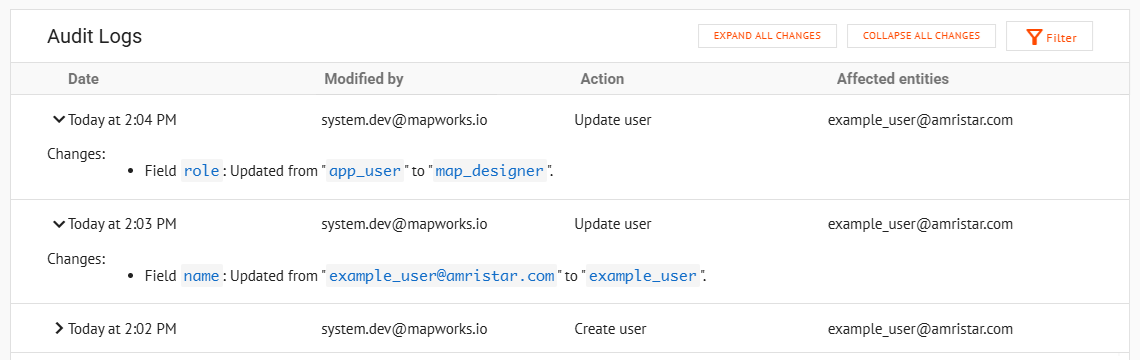Click the "name" field code tag
Viewport: 1140px width, 360px height.
[201, 276]
